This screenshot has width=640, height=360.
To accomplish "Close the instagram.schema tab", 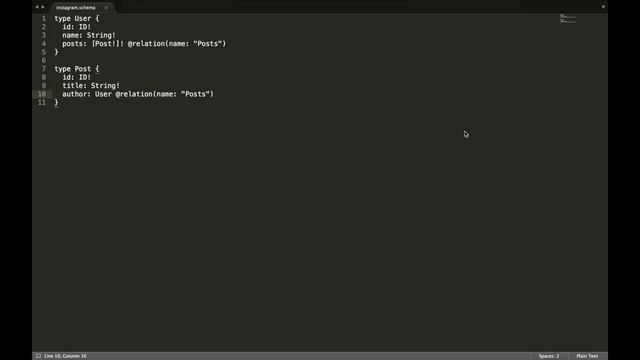I will coord(106,7).
